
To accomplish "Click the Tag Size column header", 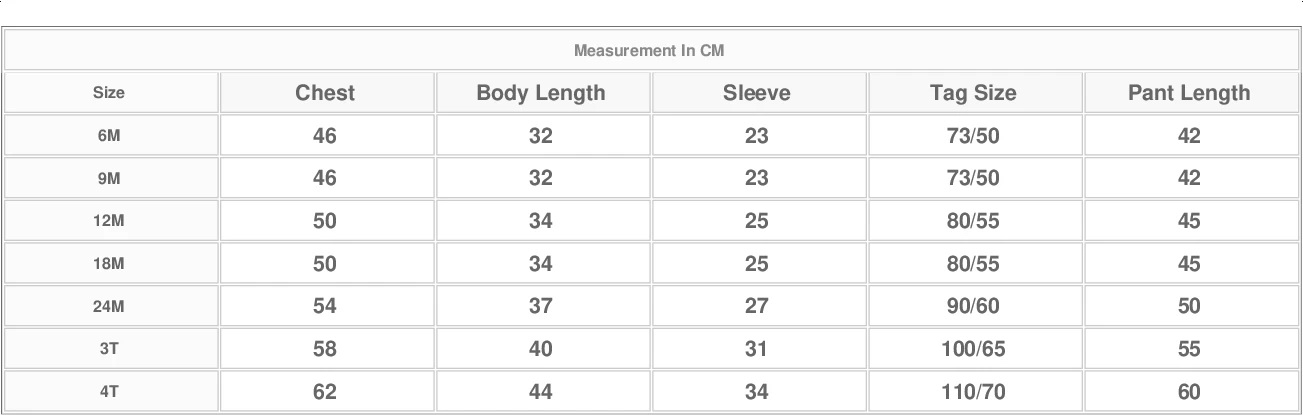I will 973,93.
